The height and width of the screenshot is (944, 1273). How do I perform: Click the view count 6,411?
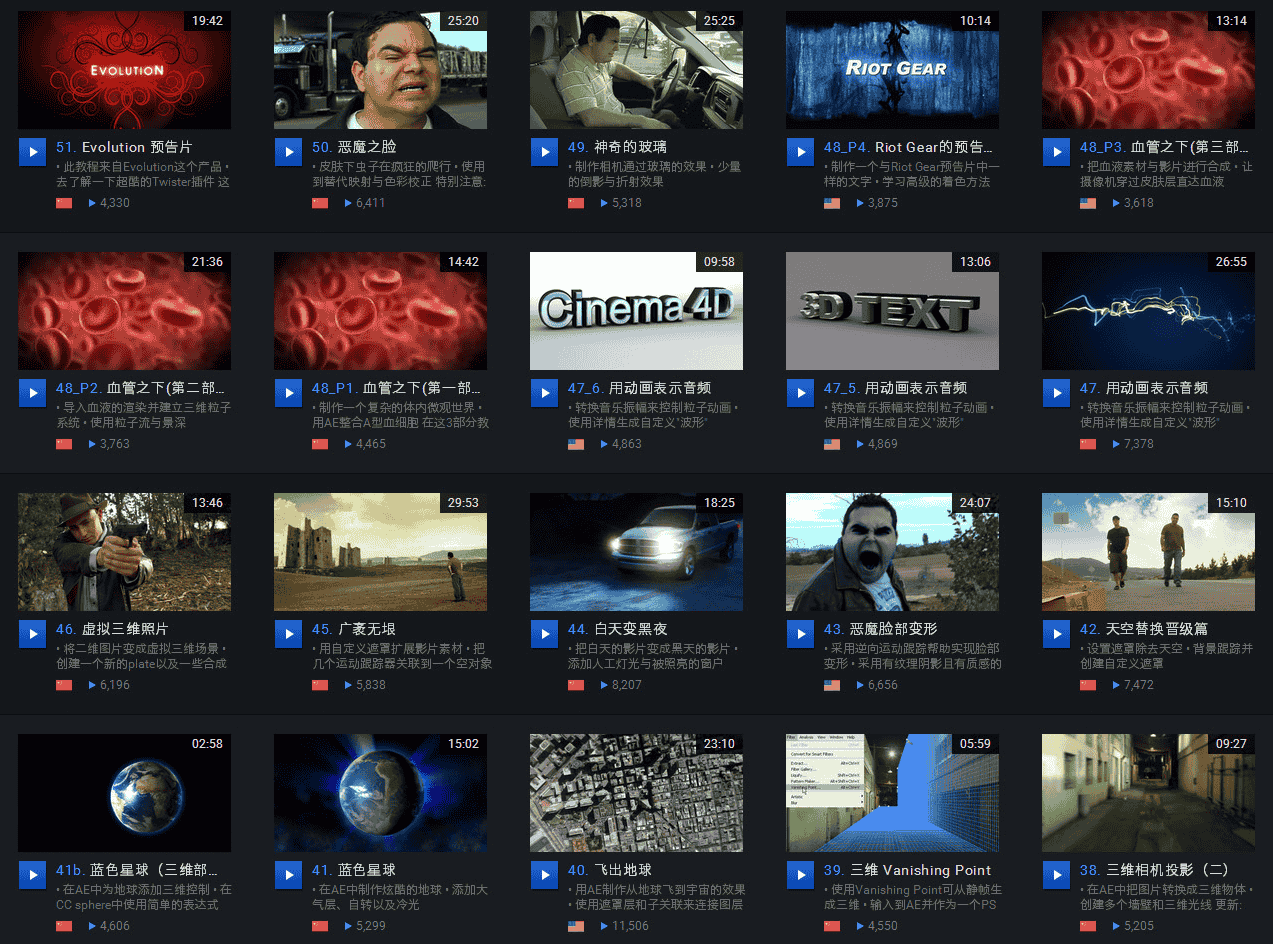371,203
